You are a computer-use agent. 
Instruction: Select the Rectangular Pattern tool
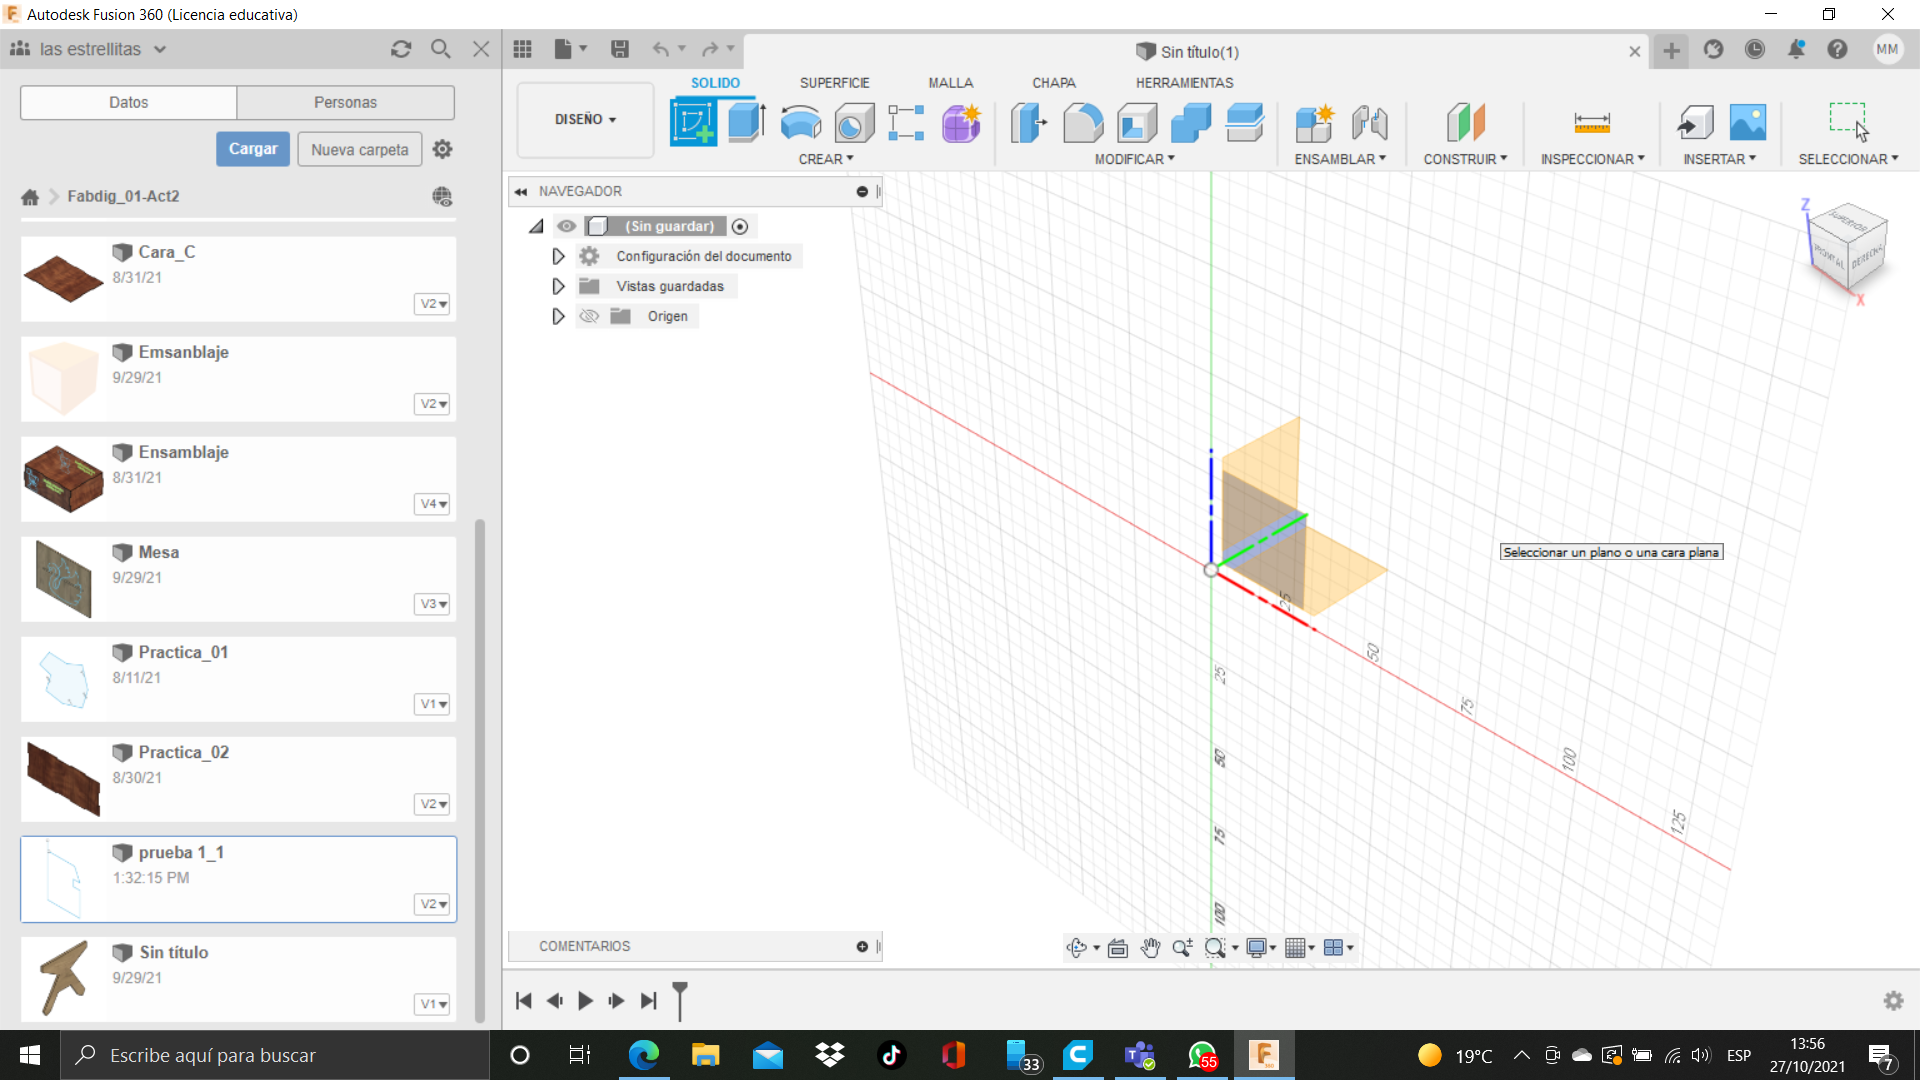pyautogui.click(x=906, y=123)
